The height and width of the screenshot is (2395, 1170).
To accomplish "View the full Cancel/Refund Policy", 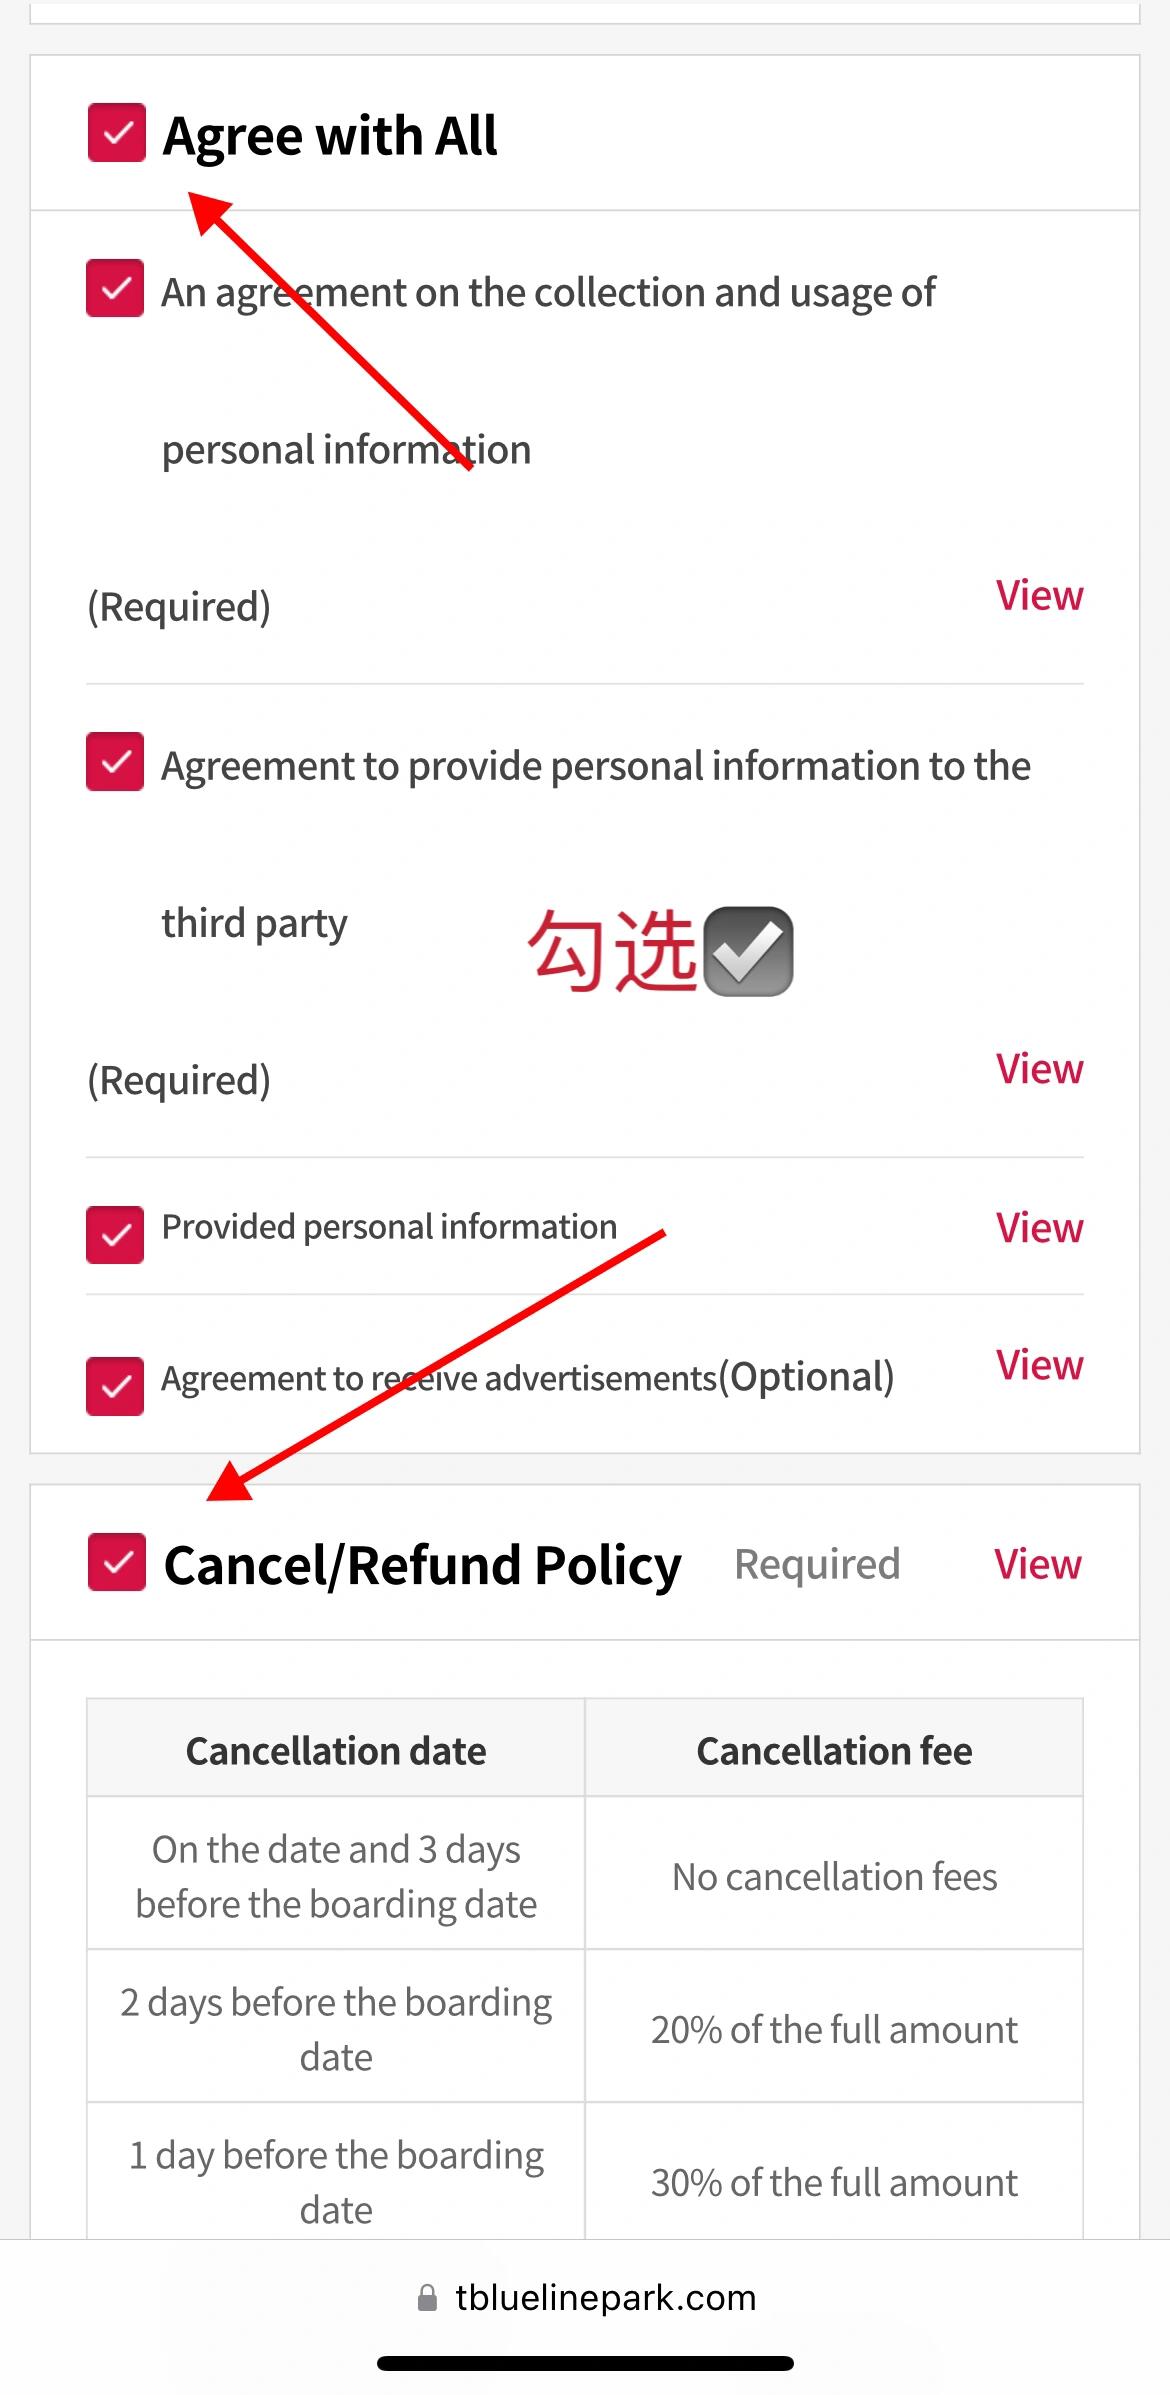I will pos(1037,1564).
